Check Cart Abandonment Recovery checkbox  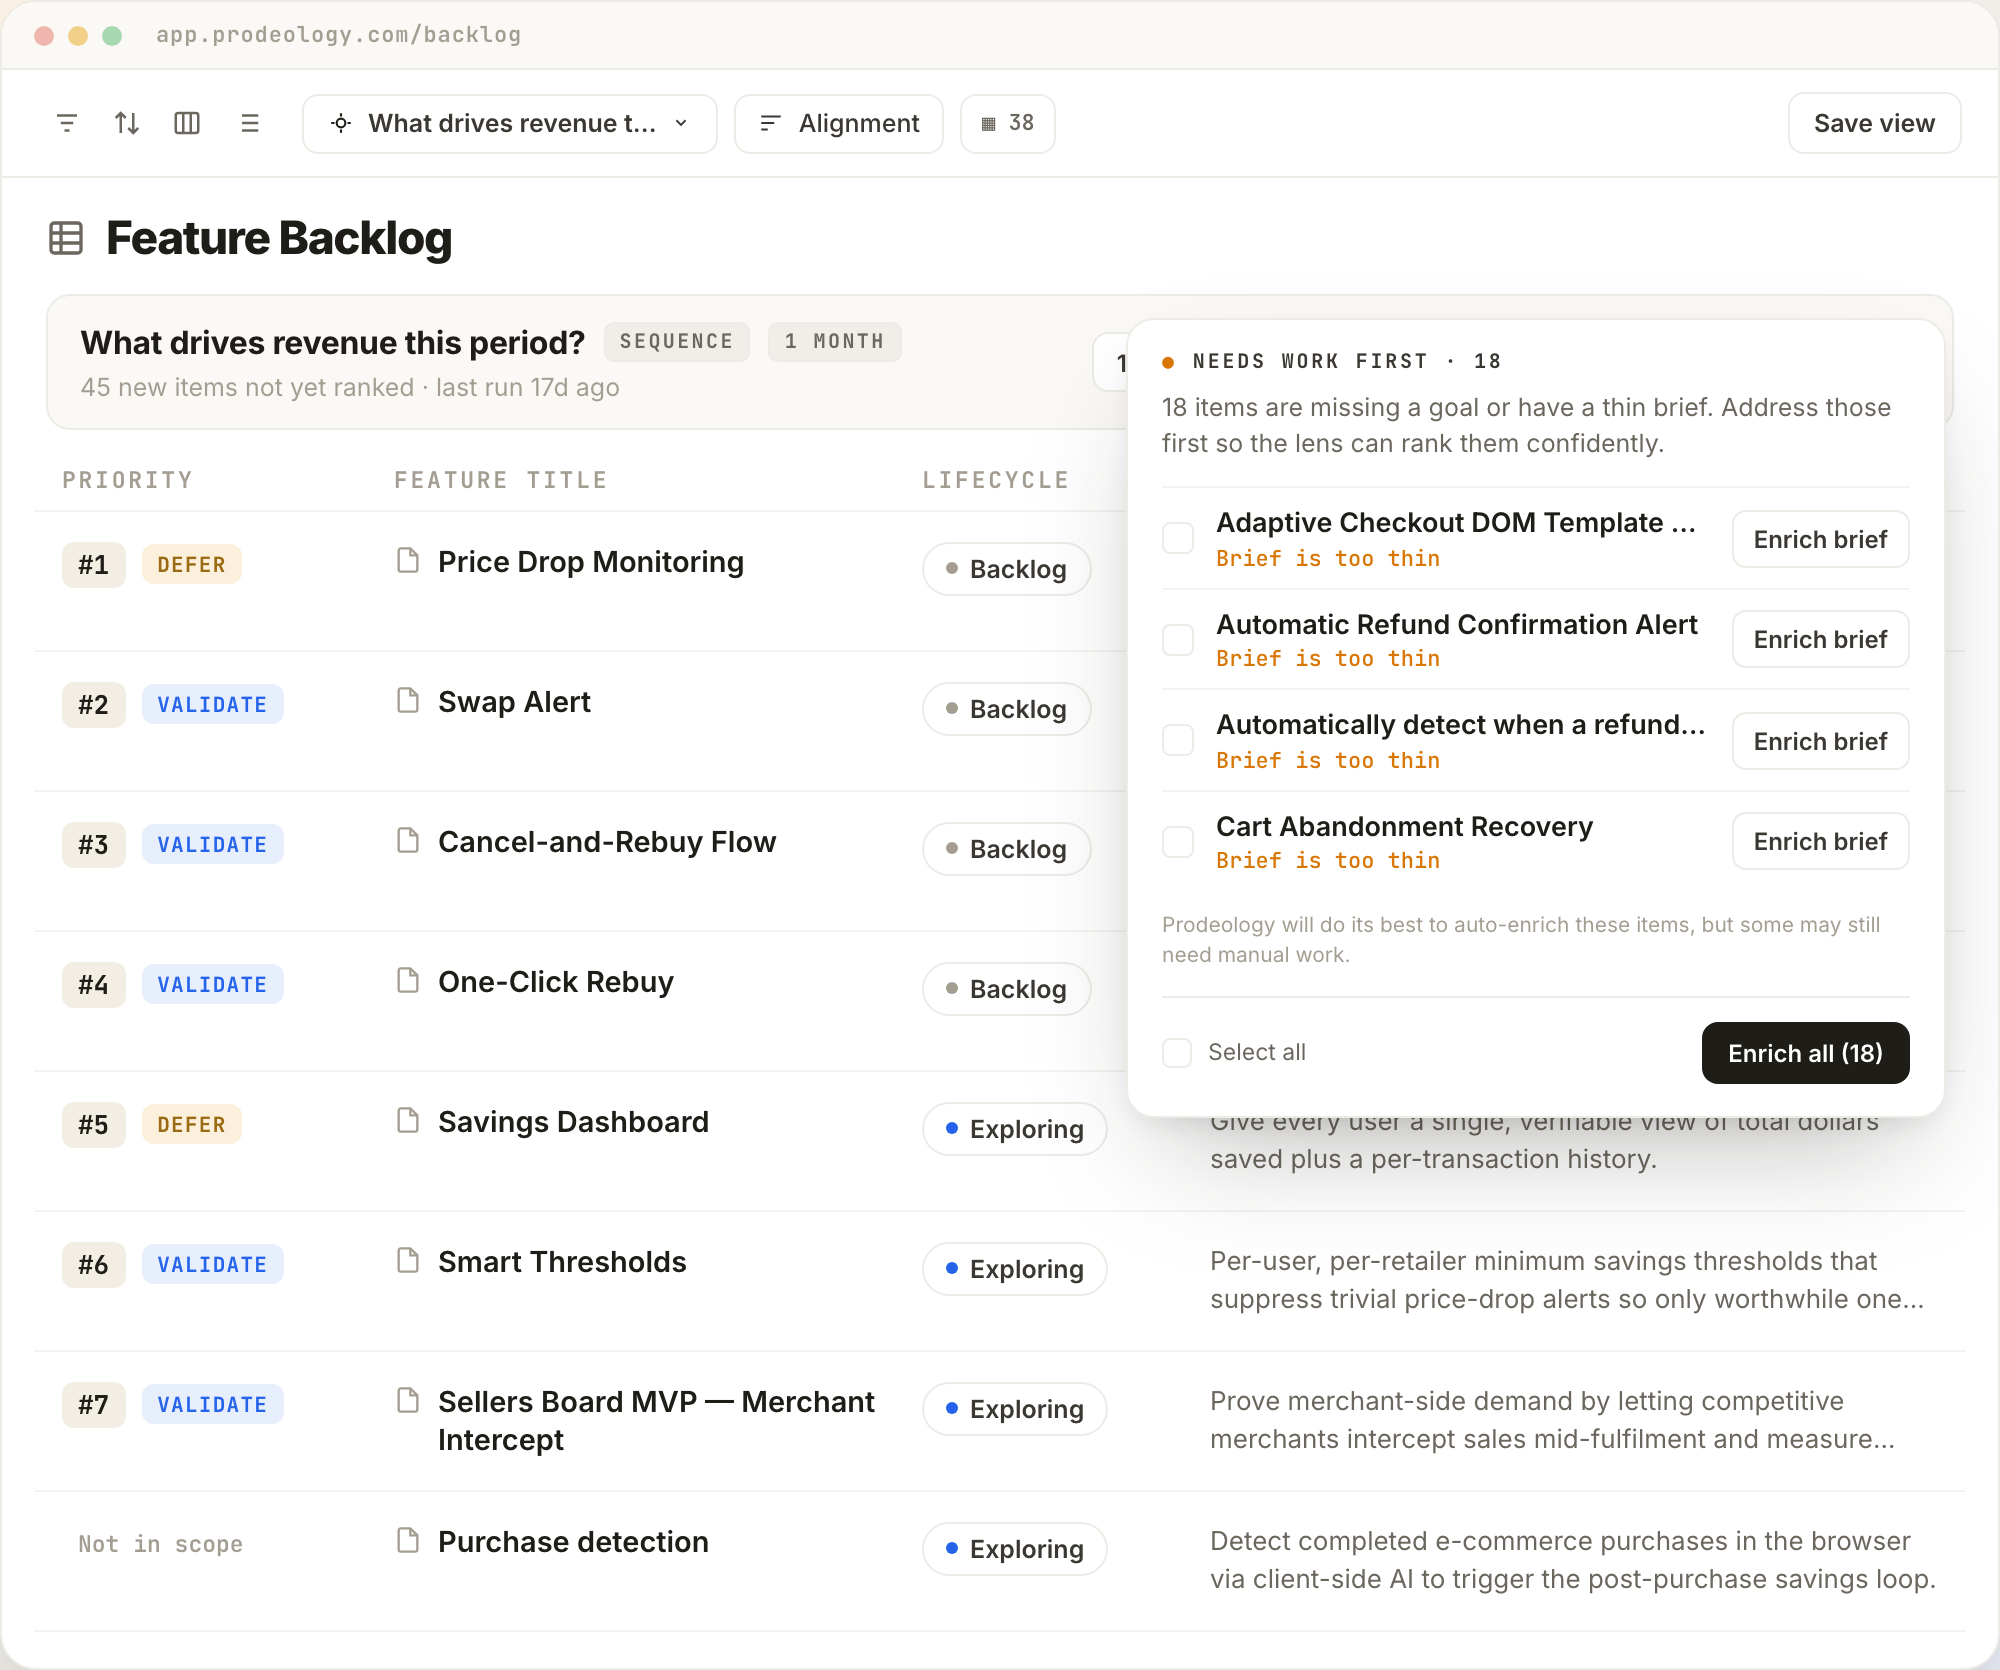1178,842
